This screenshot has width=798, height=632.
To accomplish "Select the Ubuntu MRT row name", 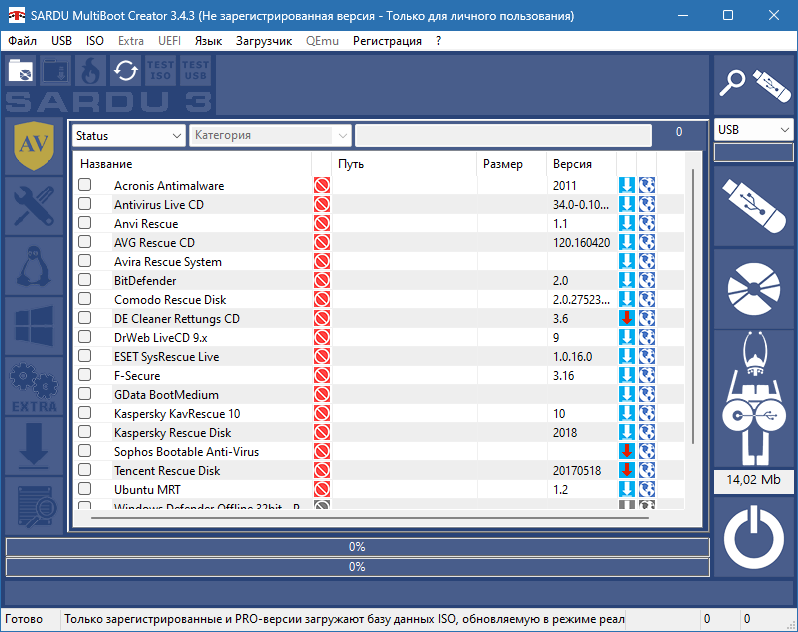I will pyautogui.click(x=147, y=490).
